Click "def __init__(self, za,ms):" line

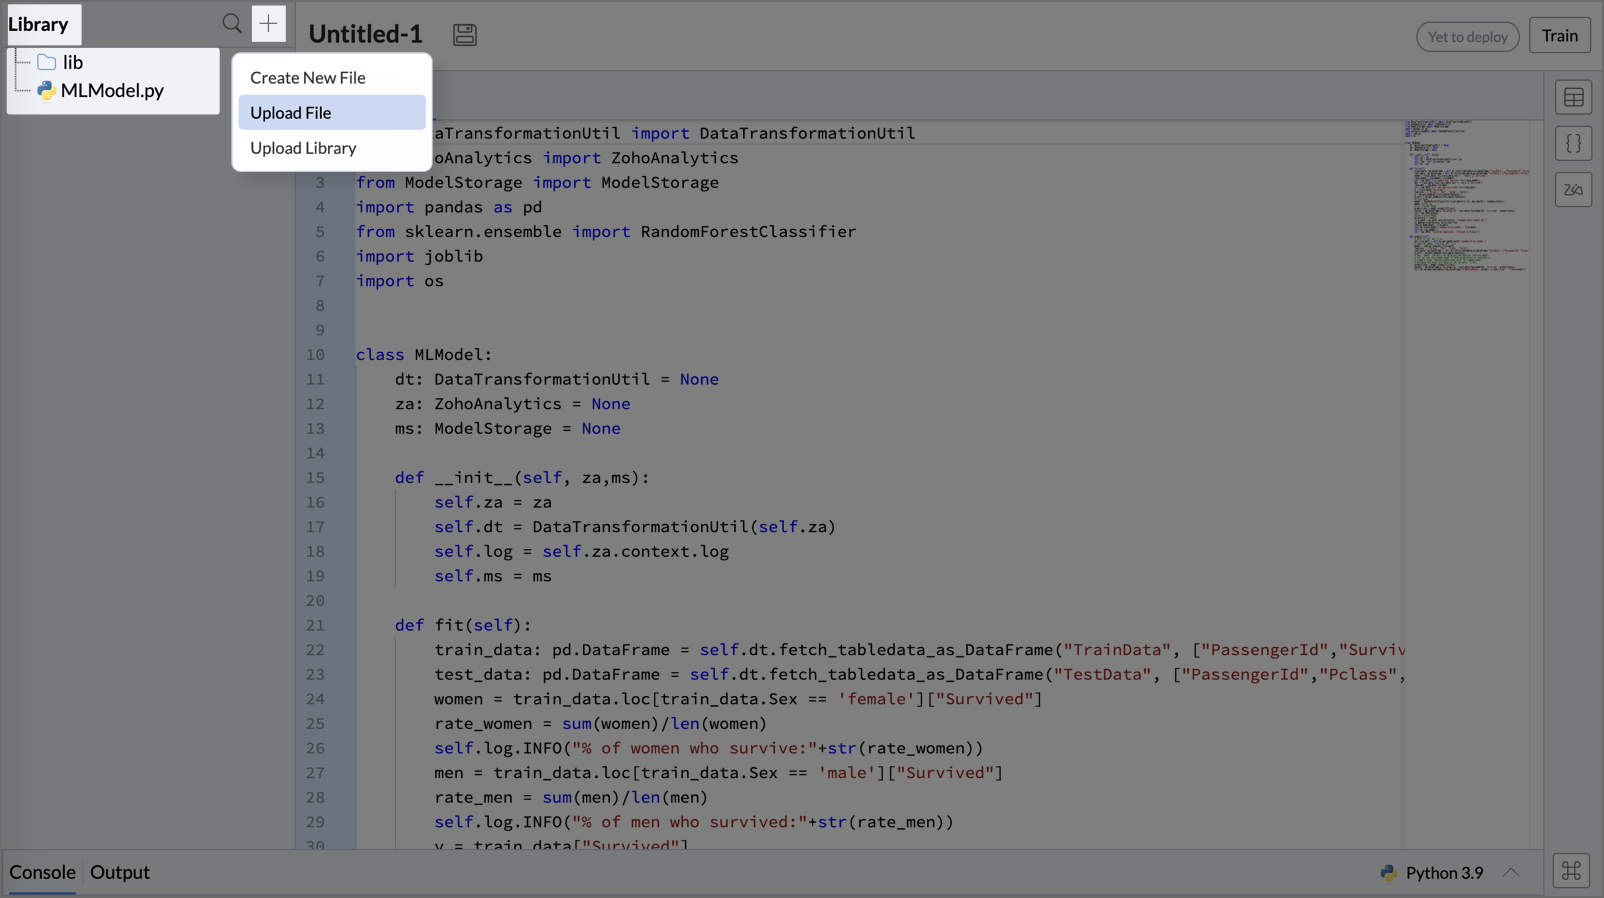[522, 478]
